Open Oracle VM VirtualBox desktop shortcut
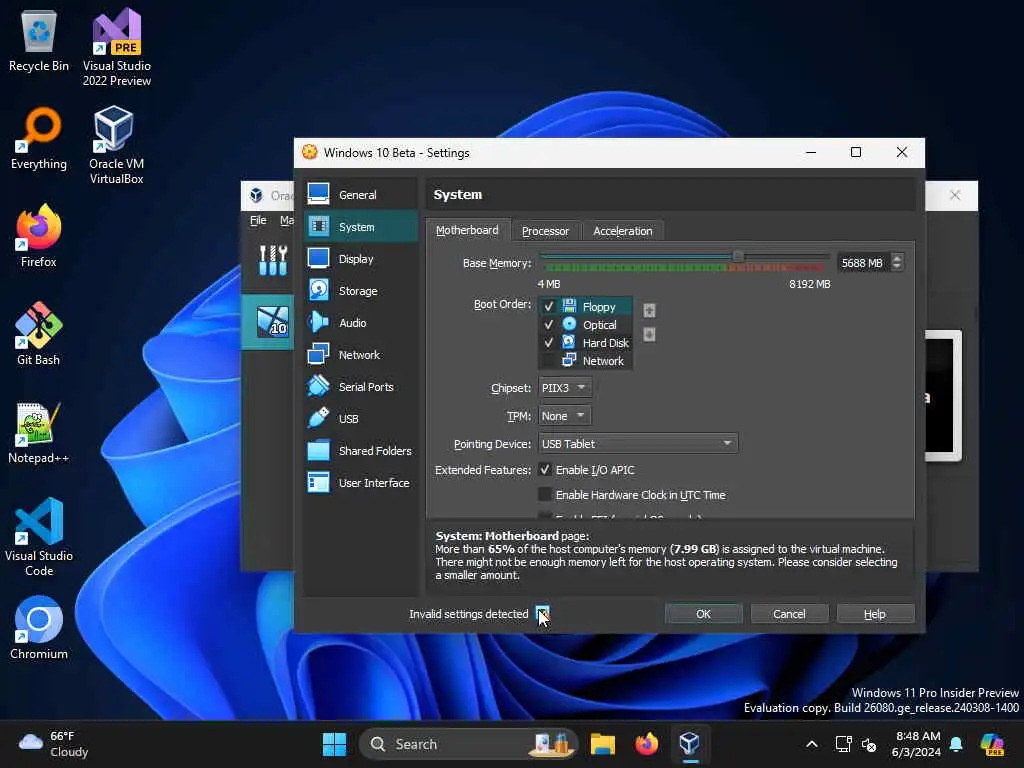 point(116,146)
